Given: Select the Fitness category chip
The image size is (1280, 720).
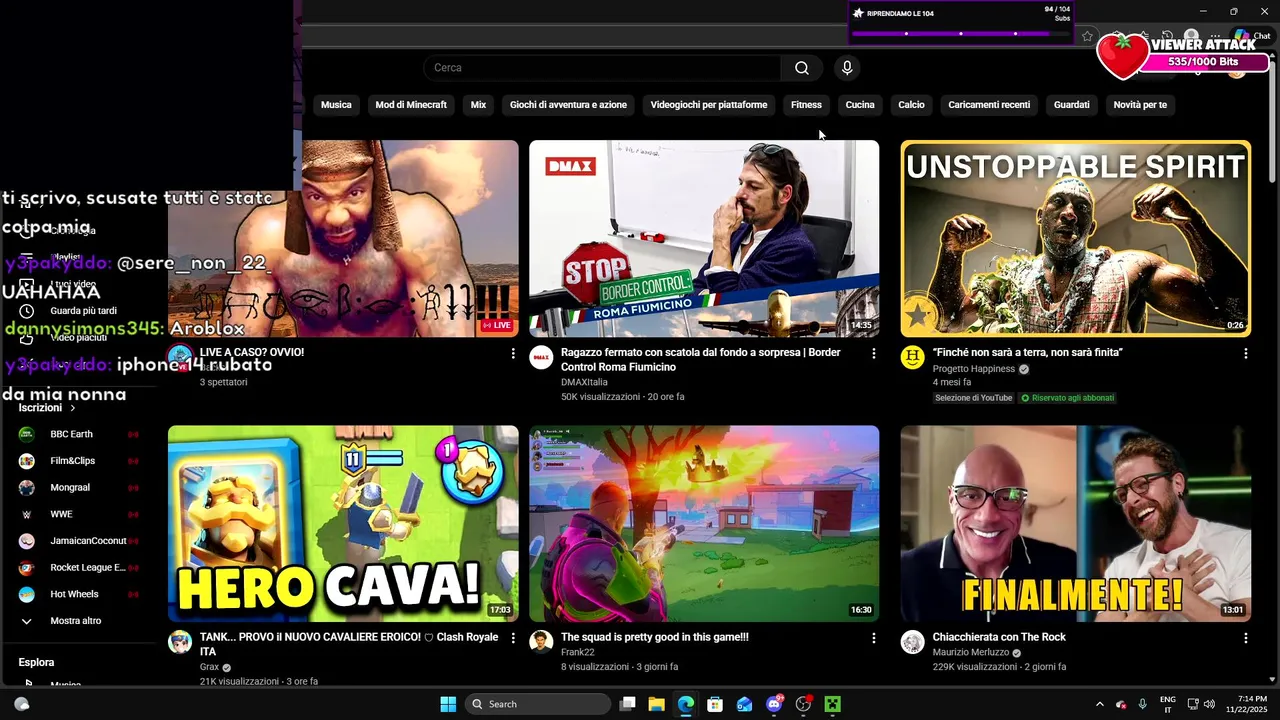Looking at the screenshot, I should (x=806, y=105).
